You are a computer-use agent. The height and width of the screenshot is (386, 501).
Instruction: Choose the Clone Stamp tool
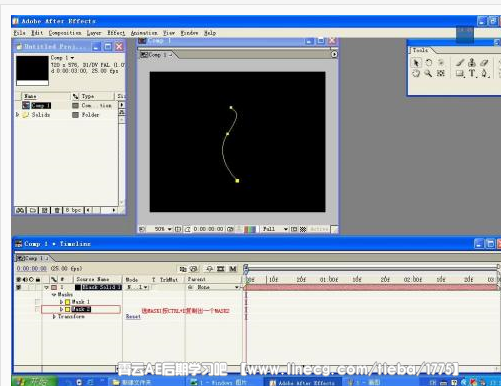point(472,62)
